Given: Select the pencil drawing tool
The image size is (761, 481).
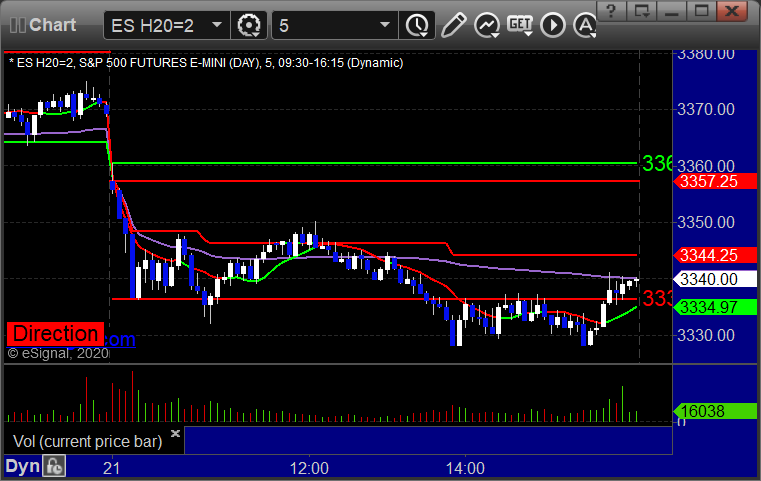Looking at the screenshot, I should tap(454, 25).
